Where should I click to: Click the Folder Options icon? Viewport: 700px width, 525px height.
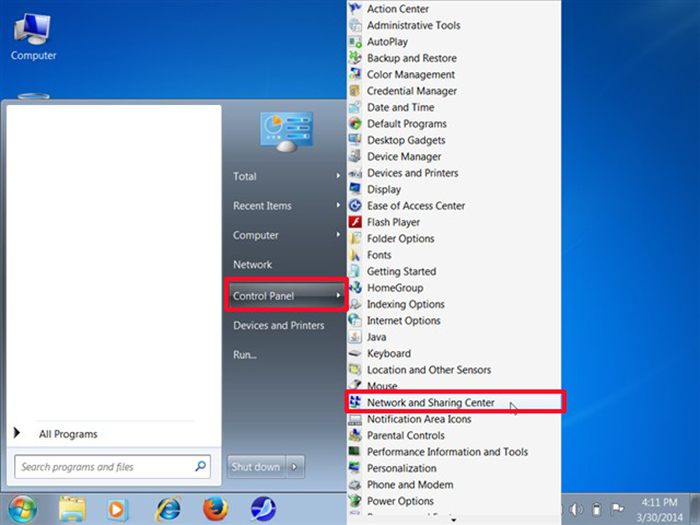355,238
